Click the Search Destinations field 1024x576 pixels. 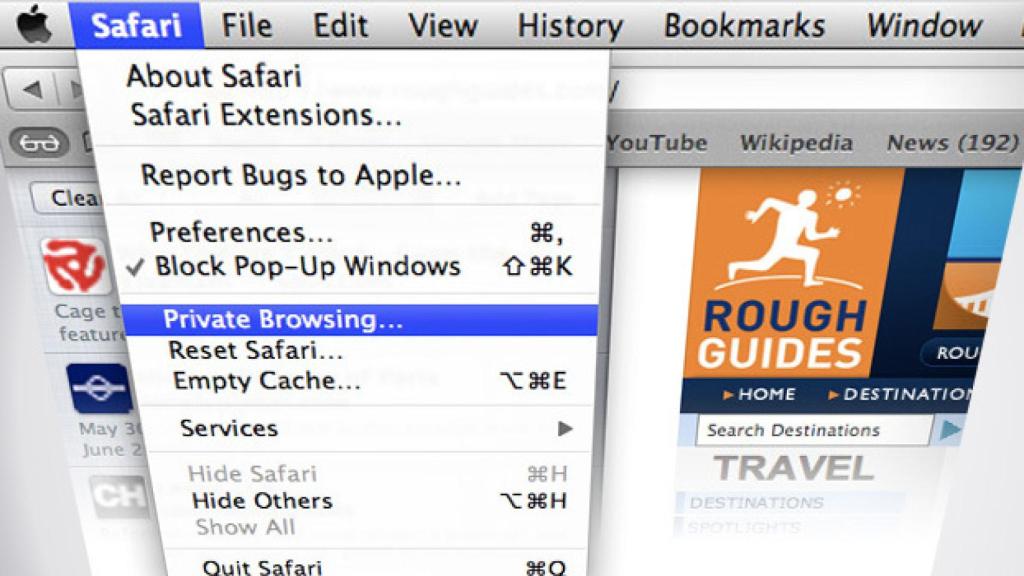point(814,430)
